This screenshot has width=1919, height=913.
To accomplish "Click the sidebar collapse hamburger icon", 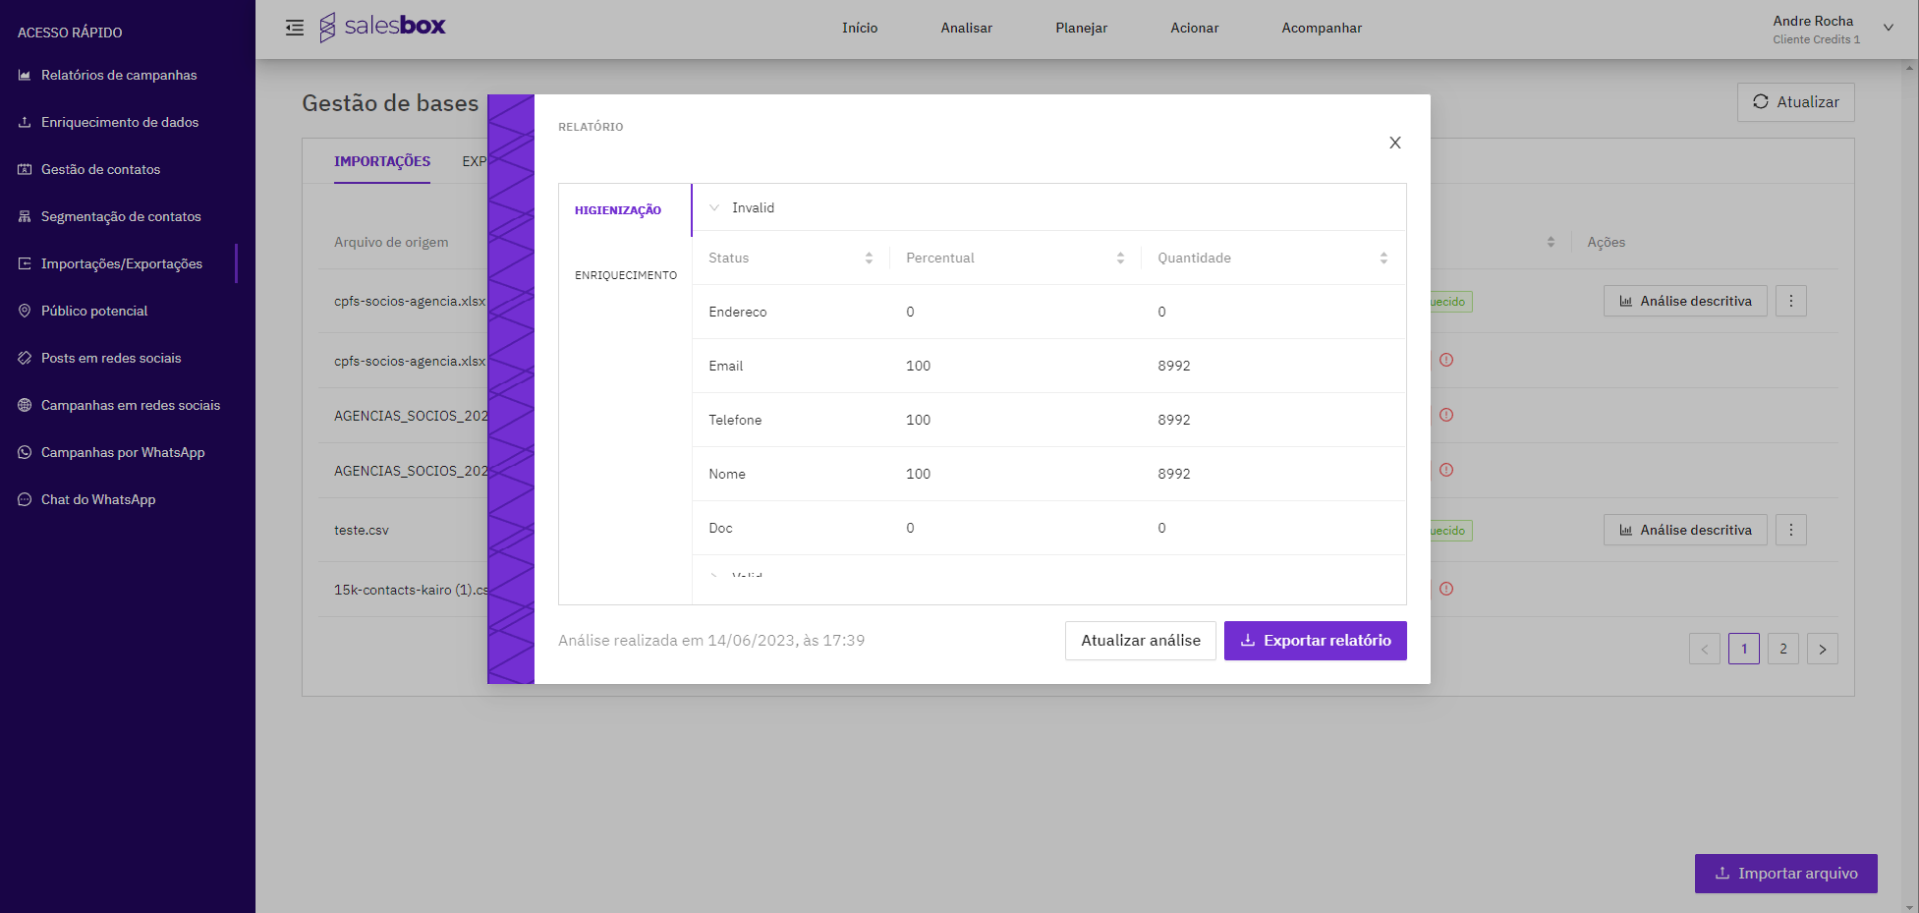I will pos(294,28).
